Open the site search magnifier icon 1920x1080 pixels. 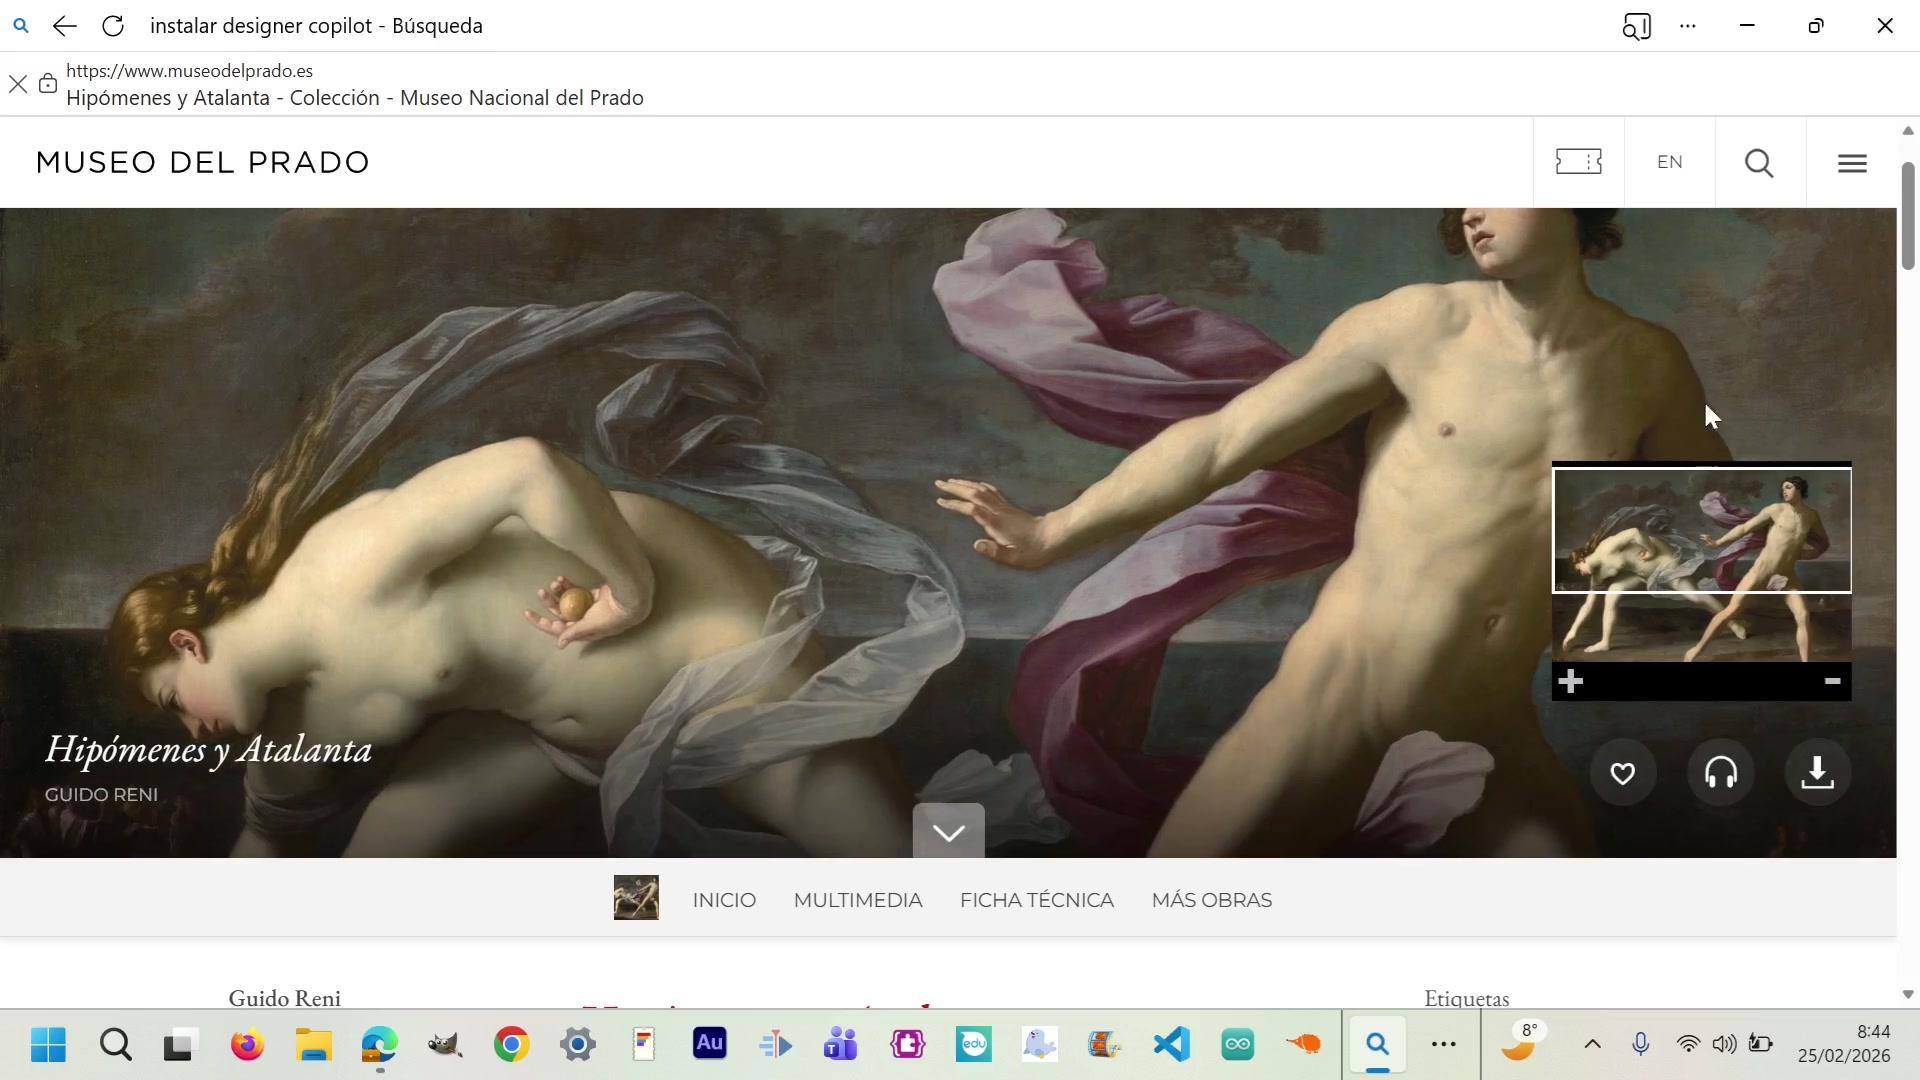[1759, 162]
